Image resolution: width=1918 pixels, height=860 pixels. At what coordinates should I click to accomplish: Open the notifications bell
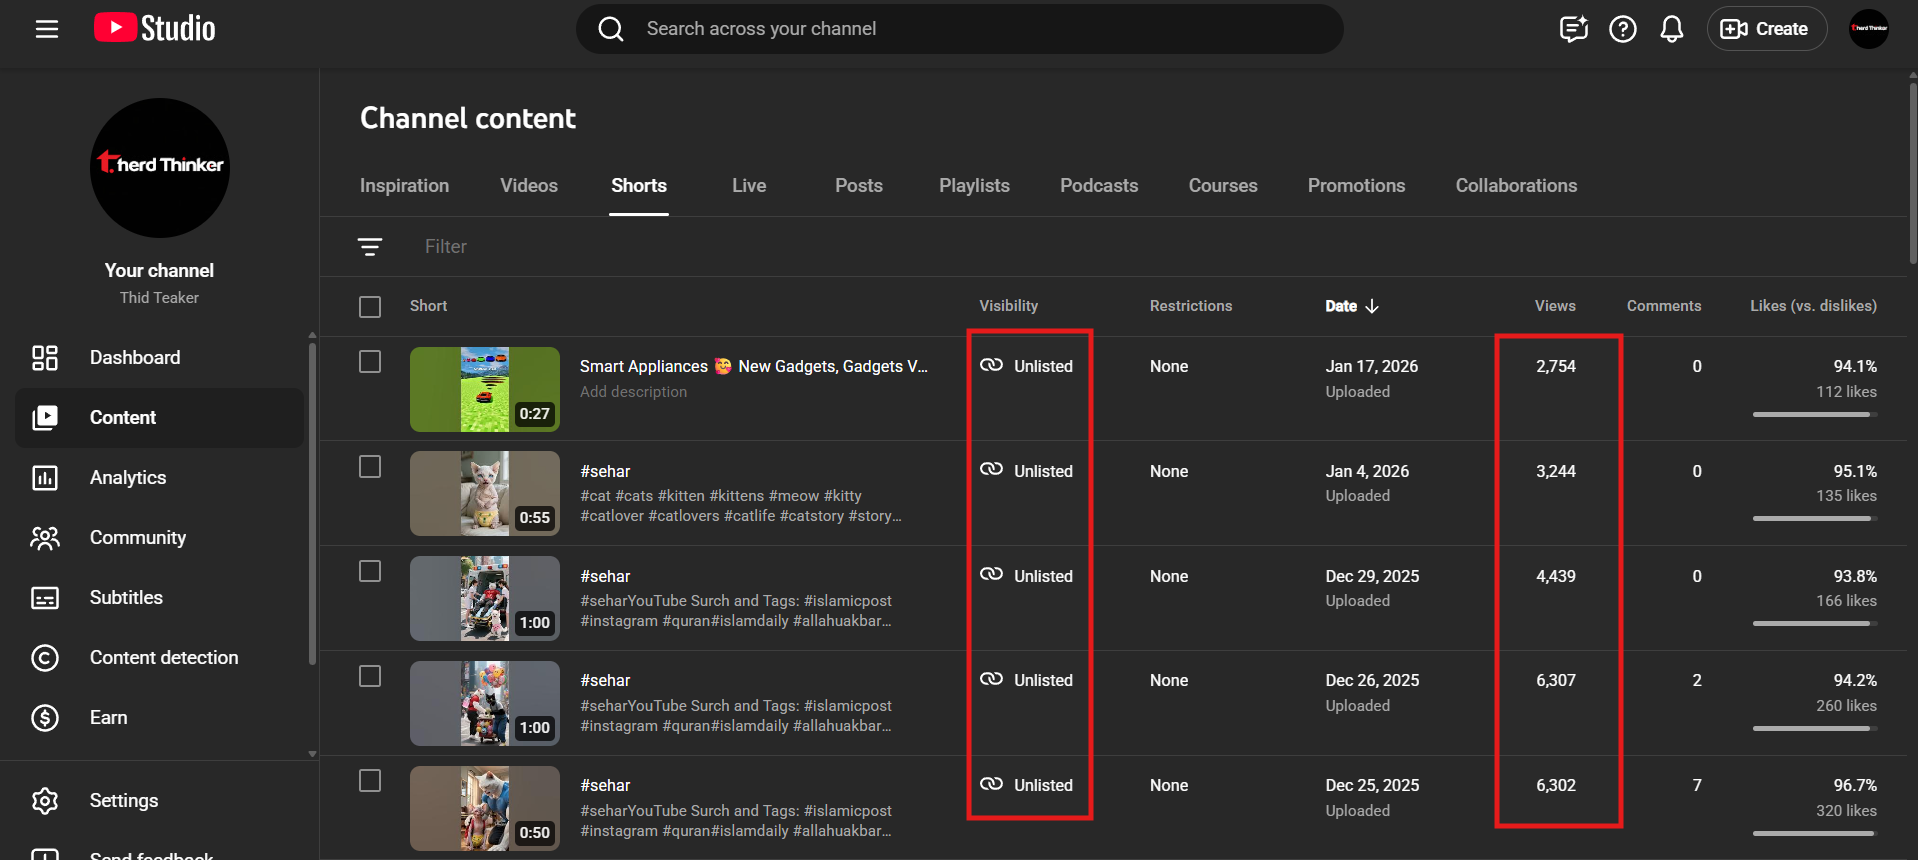pos(1671,29)
